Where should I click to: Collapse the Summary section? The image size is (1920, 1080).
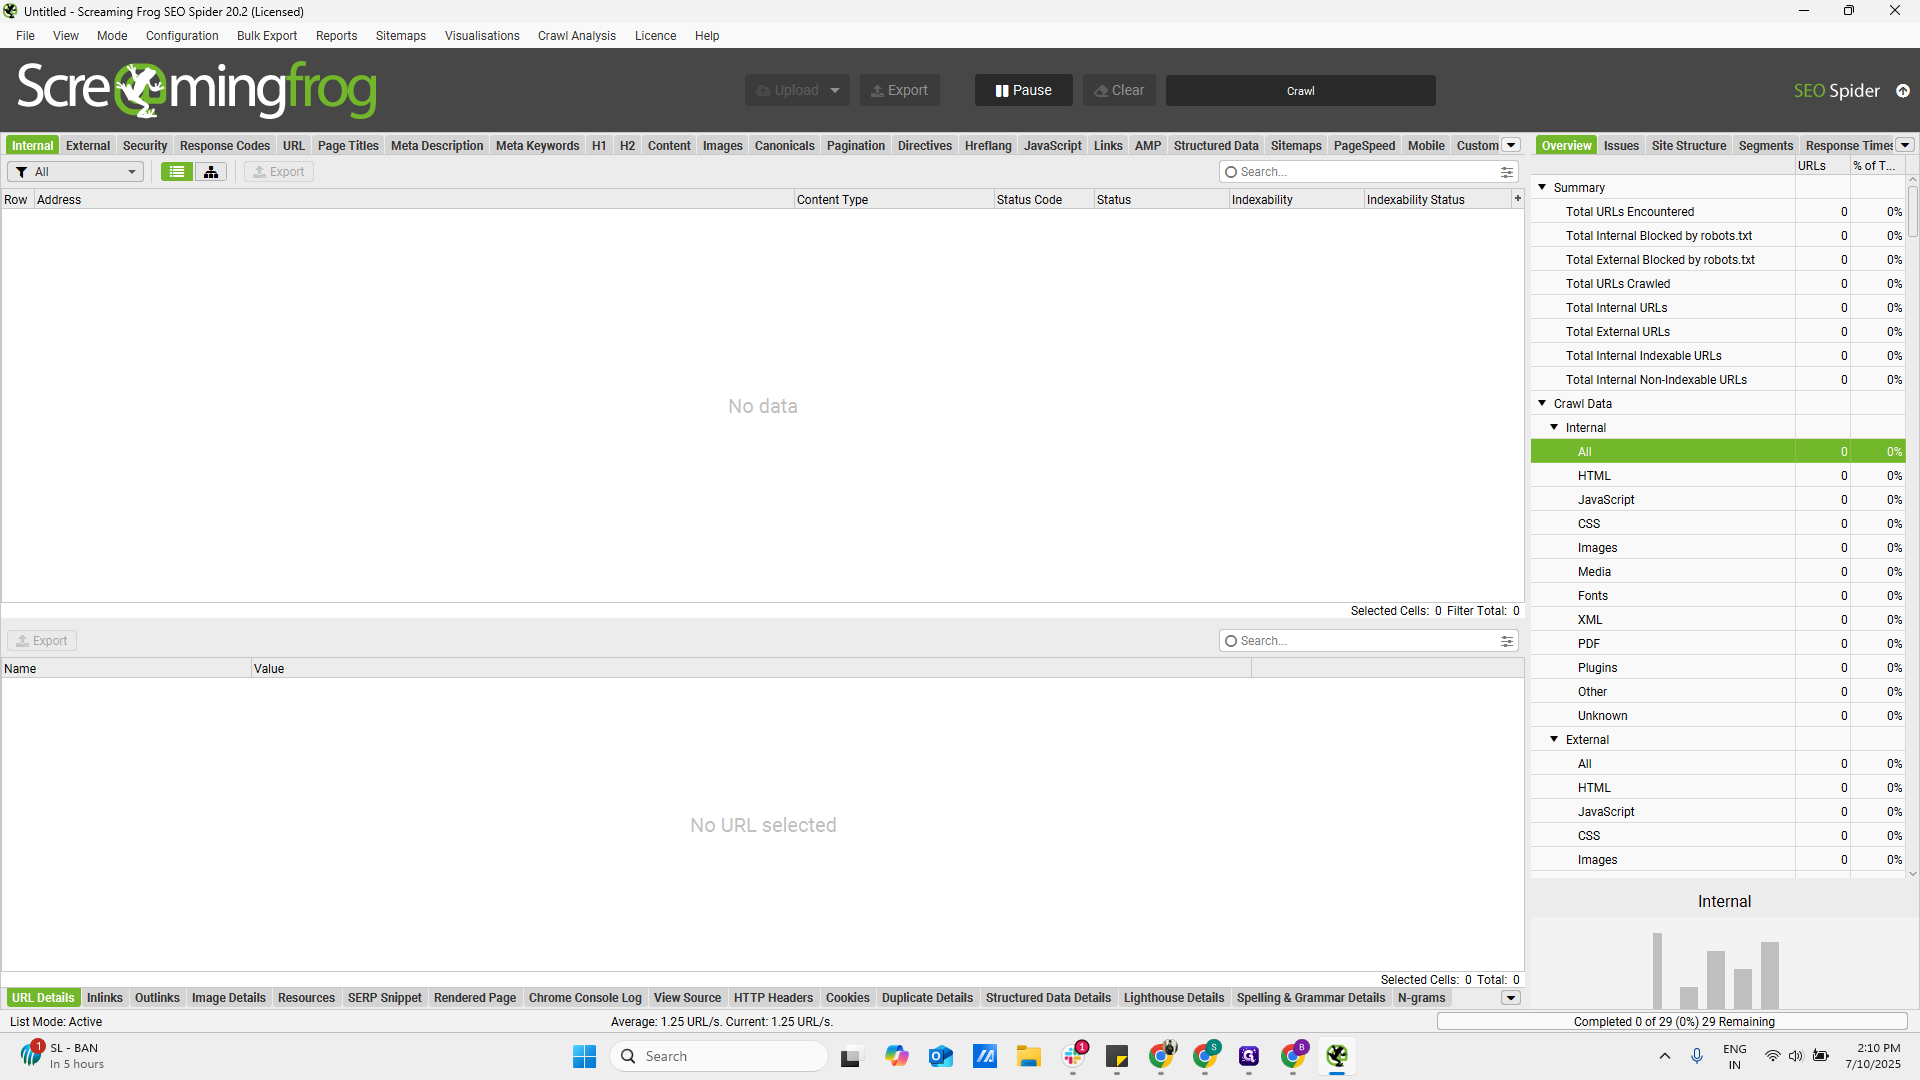pos(1544,187)
